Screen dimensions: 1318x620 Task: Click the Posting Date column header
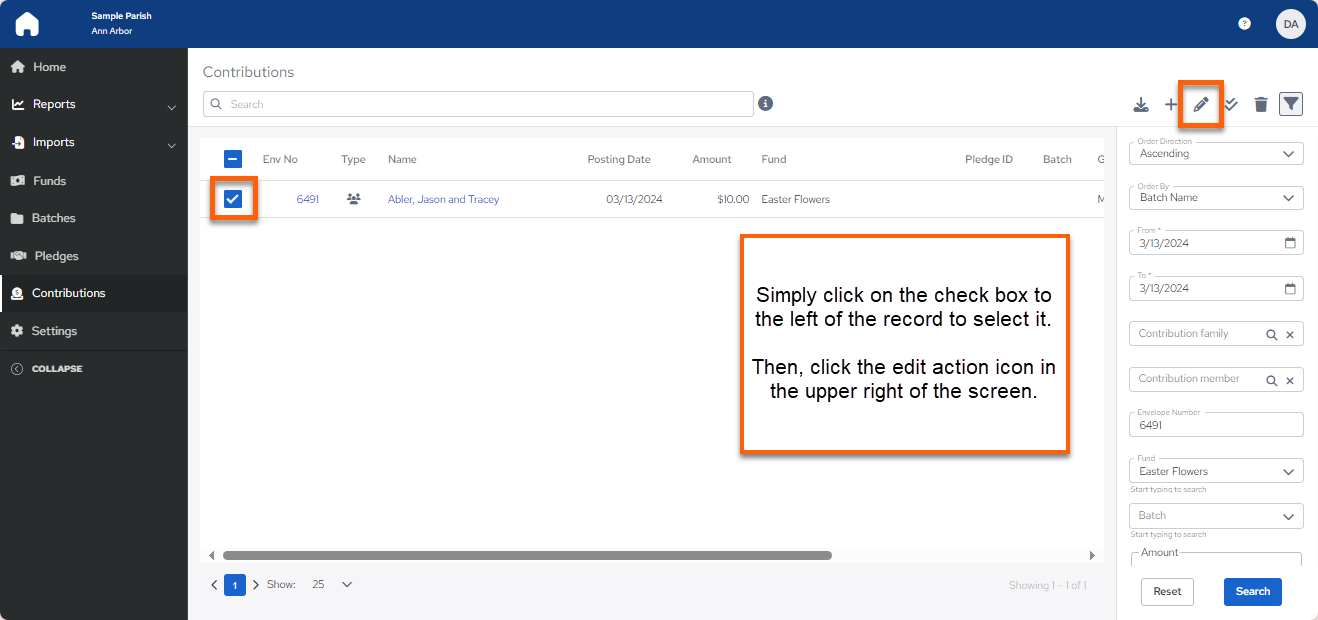click(x=618, y=159)
